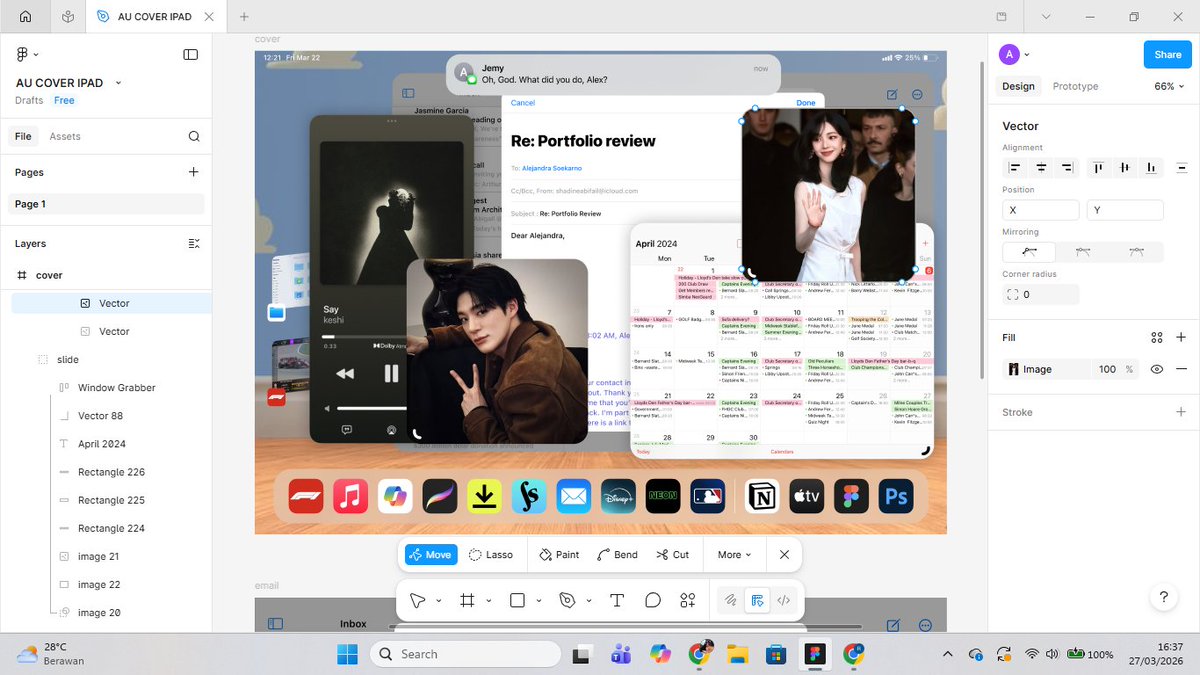1200x675 pixels.
Task: Go to the Figma home tab
Action: 25,17
